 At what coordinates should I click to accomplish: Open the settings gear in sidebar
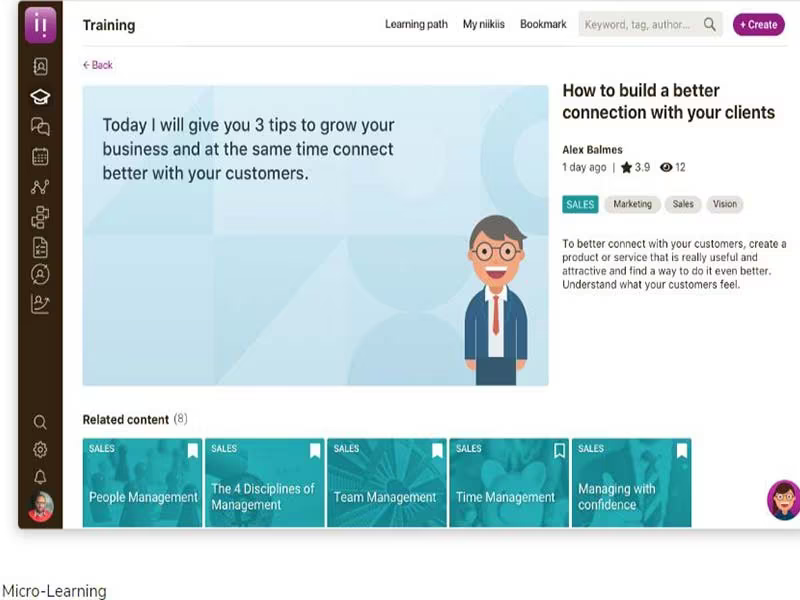click(40, 449)
